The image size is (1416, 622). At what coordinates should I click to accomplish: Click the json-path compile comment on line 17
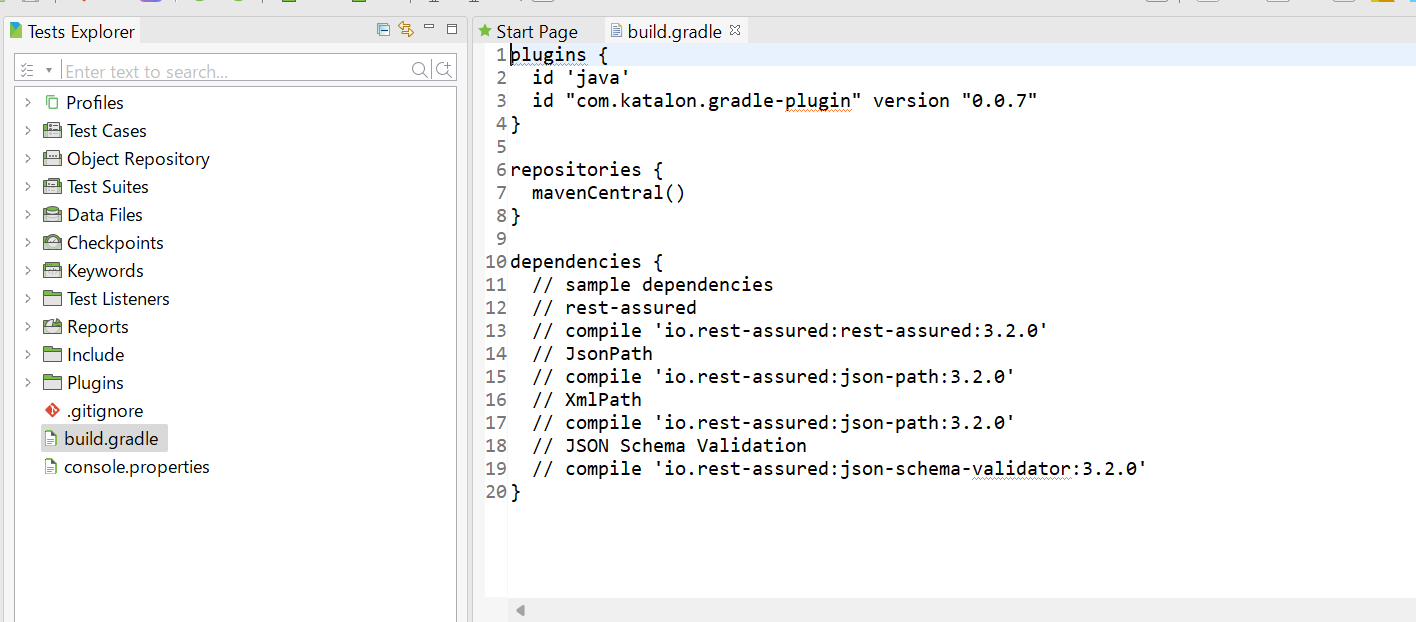[x=774, y=422]
